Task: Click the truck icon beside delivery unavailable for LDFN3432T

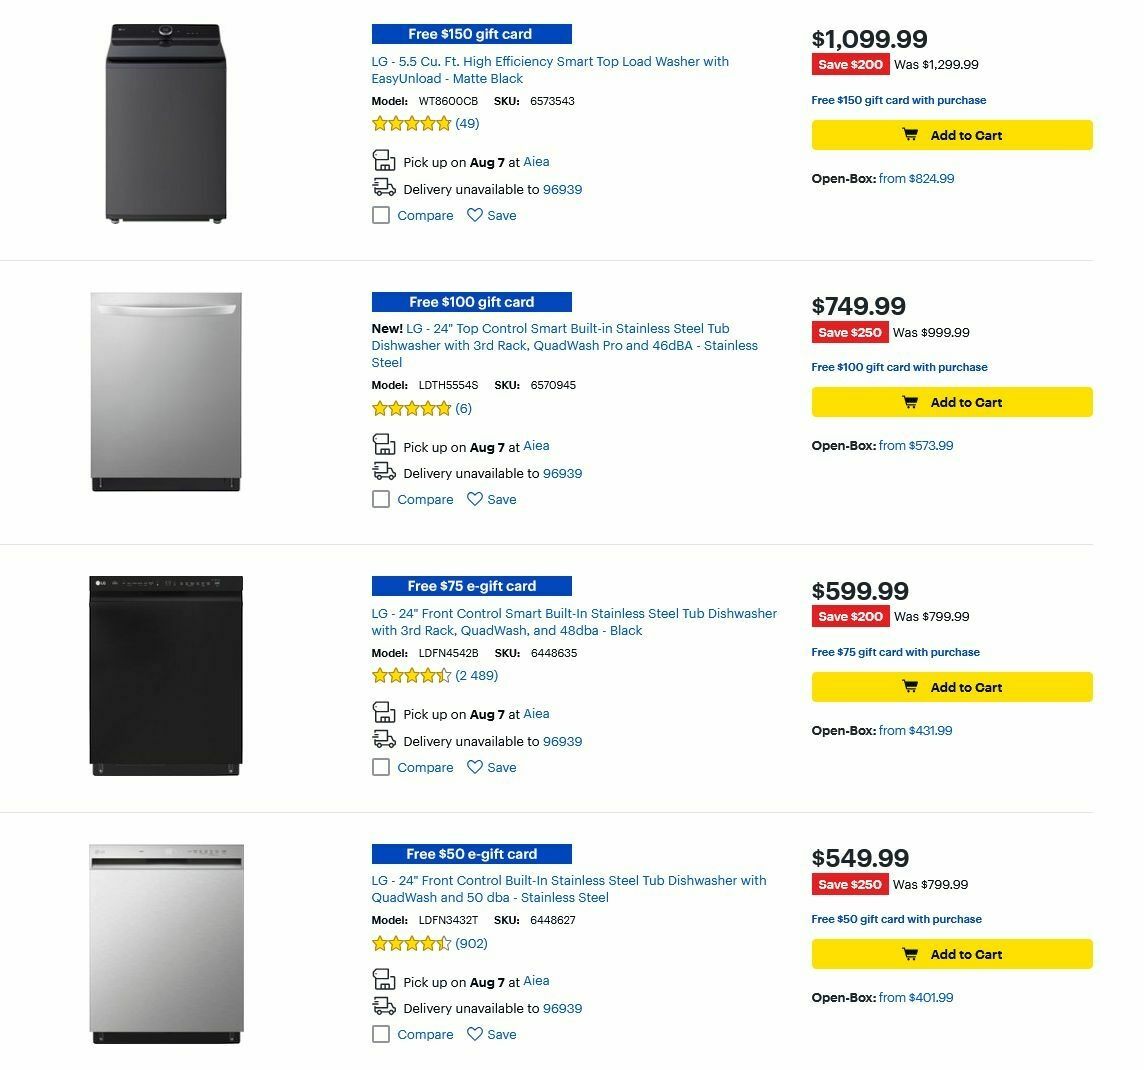Action: [x=383, y=1007]
